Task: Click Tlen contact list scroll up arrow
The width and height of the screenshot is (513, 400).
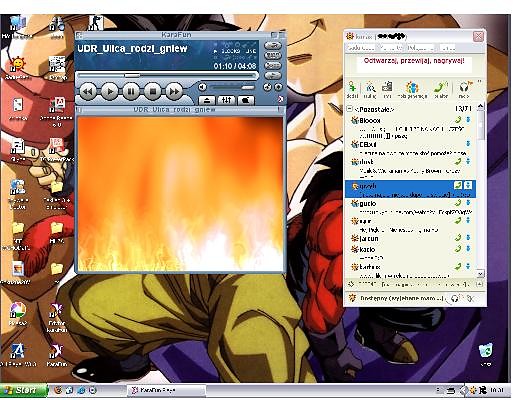Action: tap(480, 106)
